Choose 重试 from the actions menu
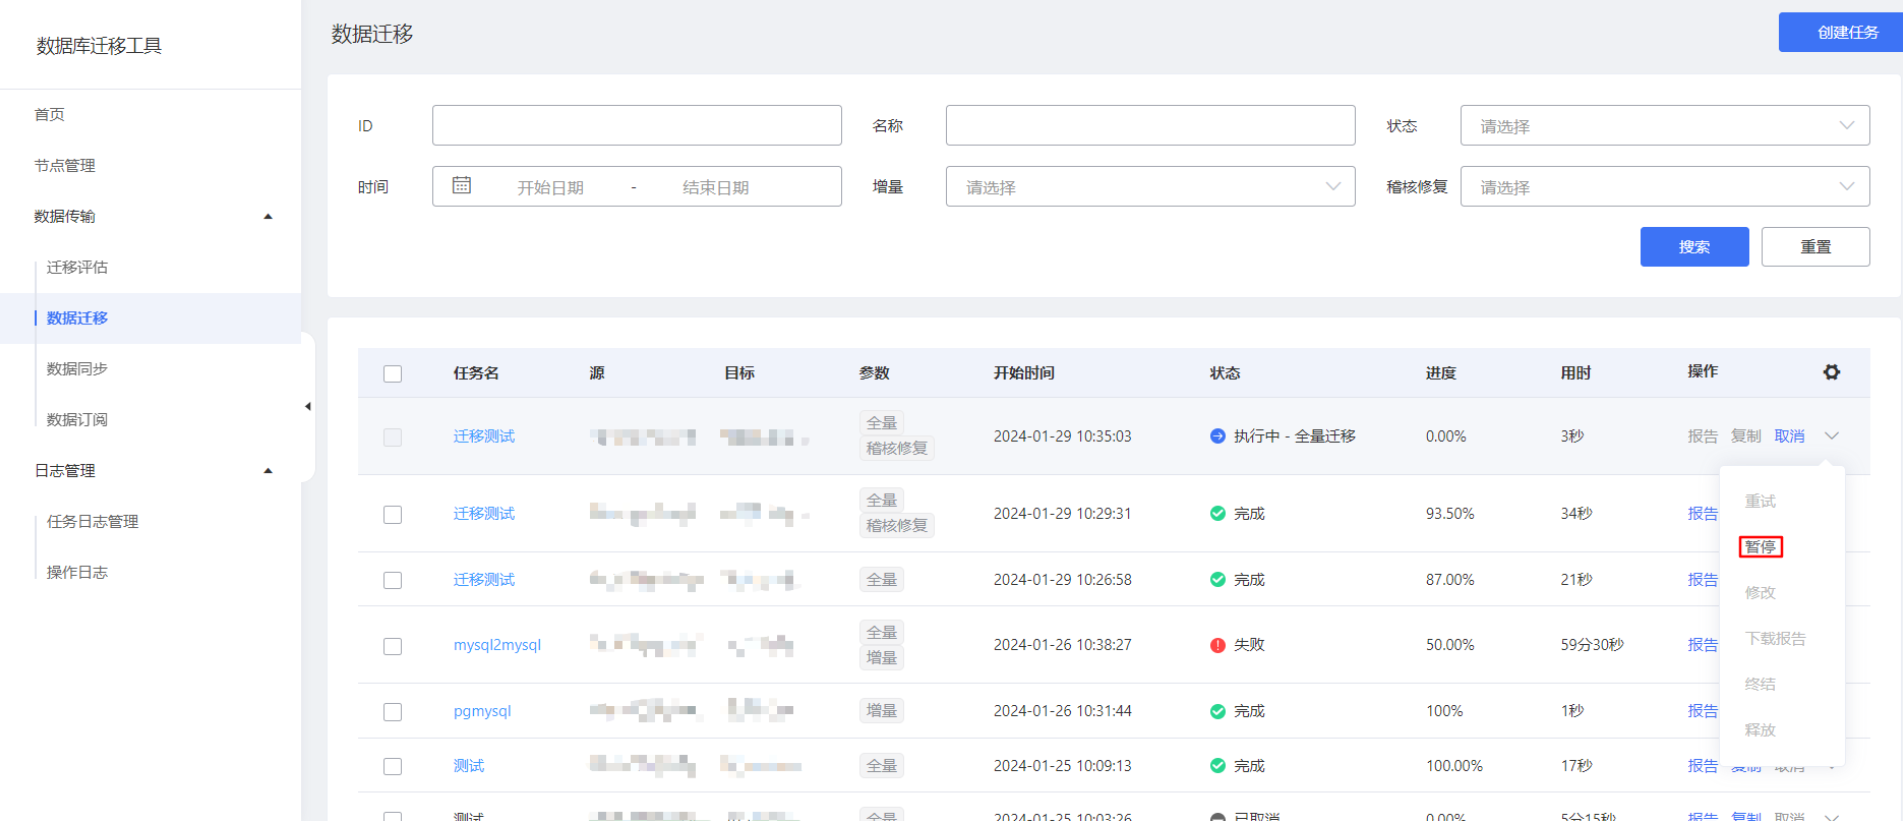 1760,501
